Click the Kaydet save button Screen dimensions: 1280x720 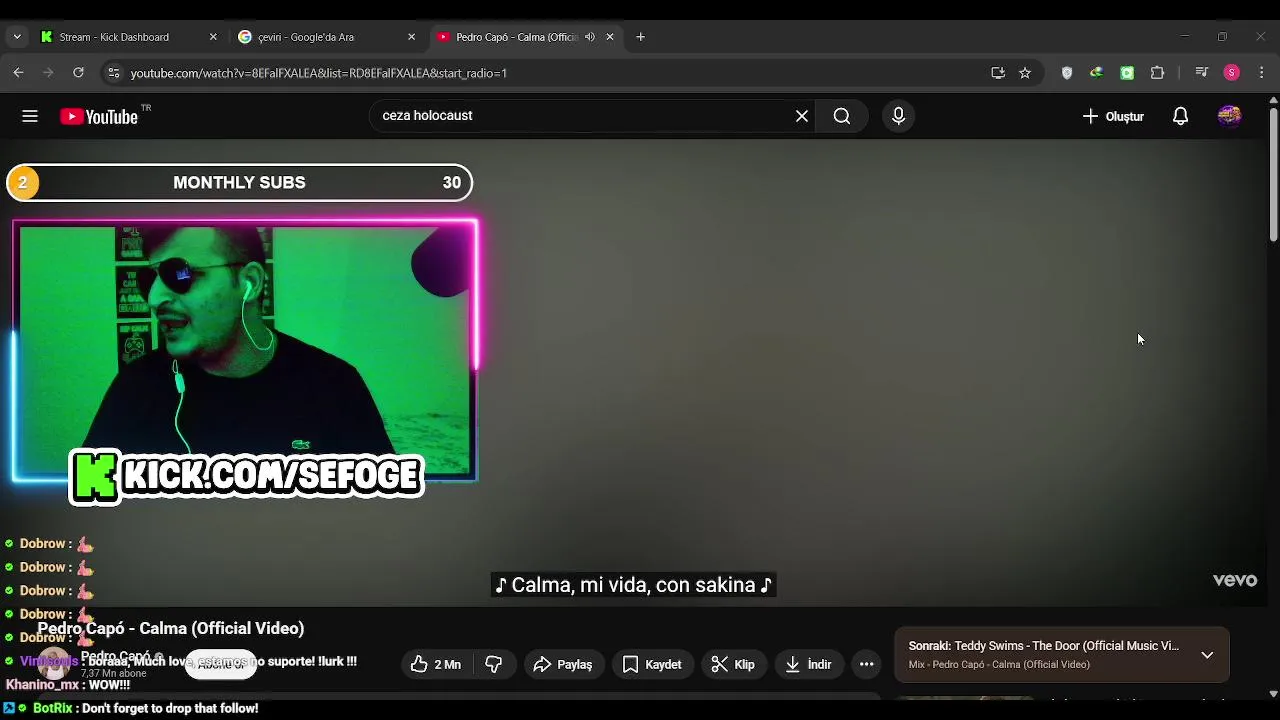652,664
